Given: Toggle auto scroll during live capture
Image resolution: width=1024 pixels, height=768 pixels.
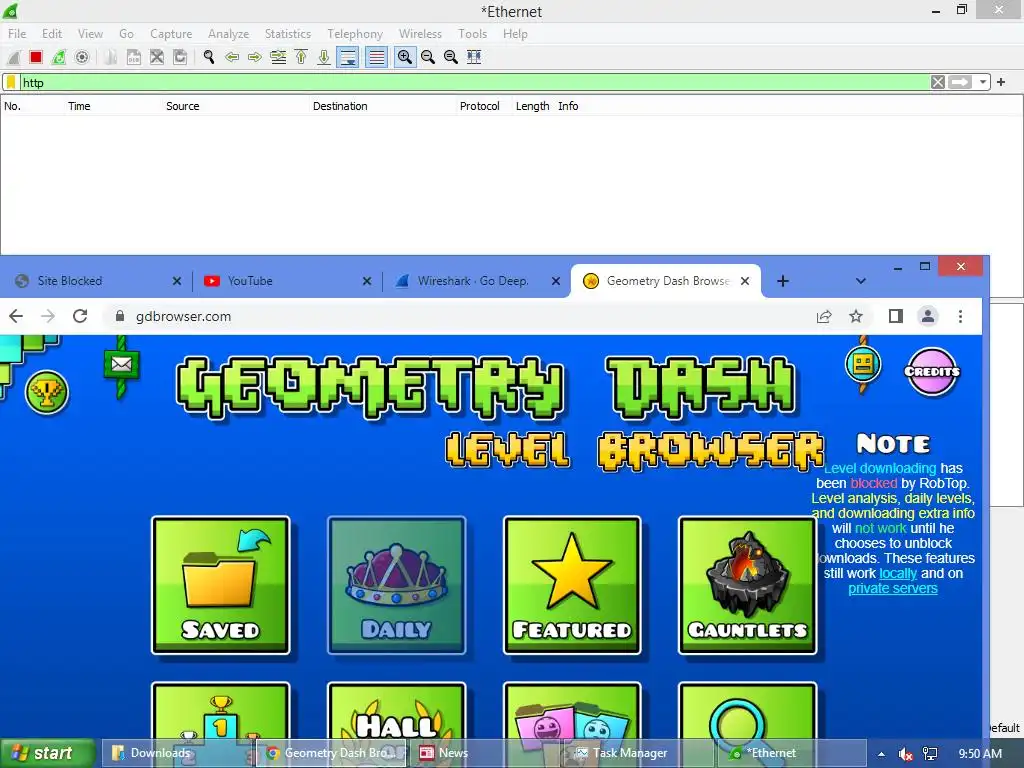Looking at the screenshot, I should [348, 57].
